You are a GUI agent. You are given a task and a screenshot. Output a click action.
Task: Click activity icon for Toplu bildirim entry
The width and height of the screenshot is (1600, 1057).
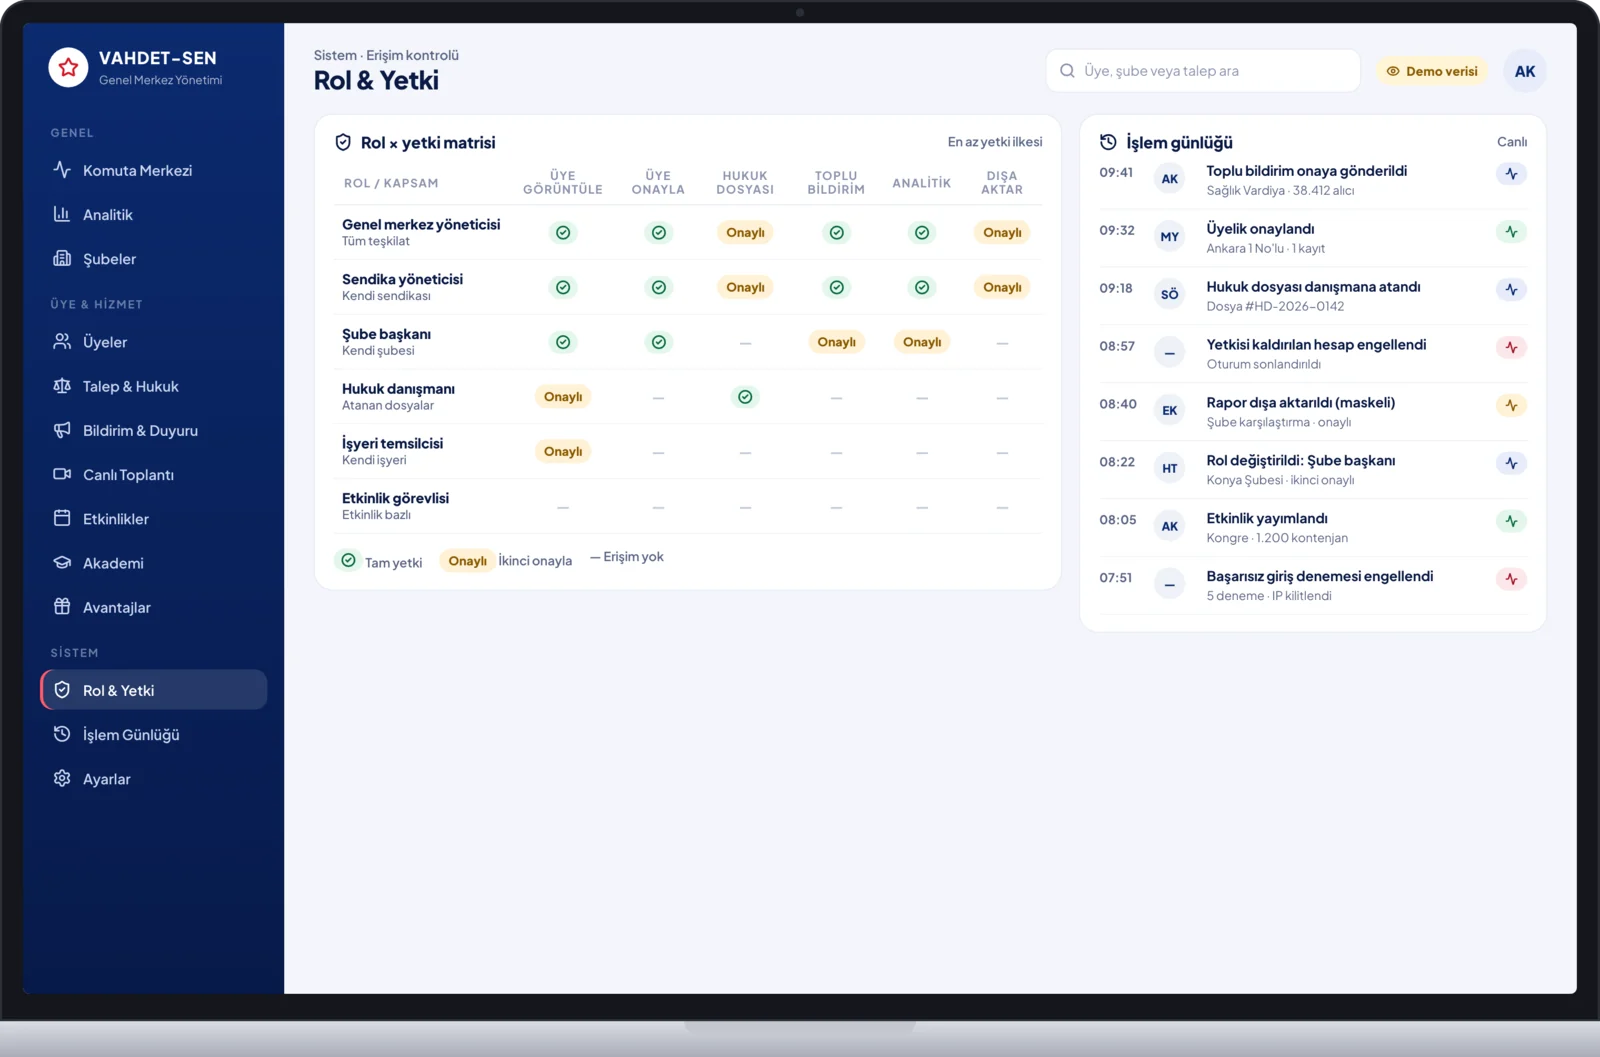(x=1511, y=174)
